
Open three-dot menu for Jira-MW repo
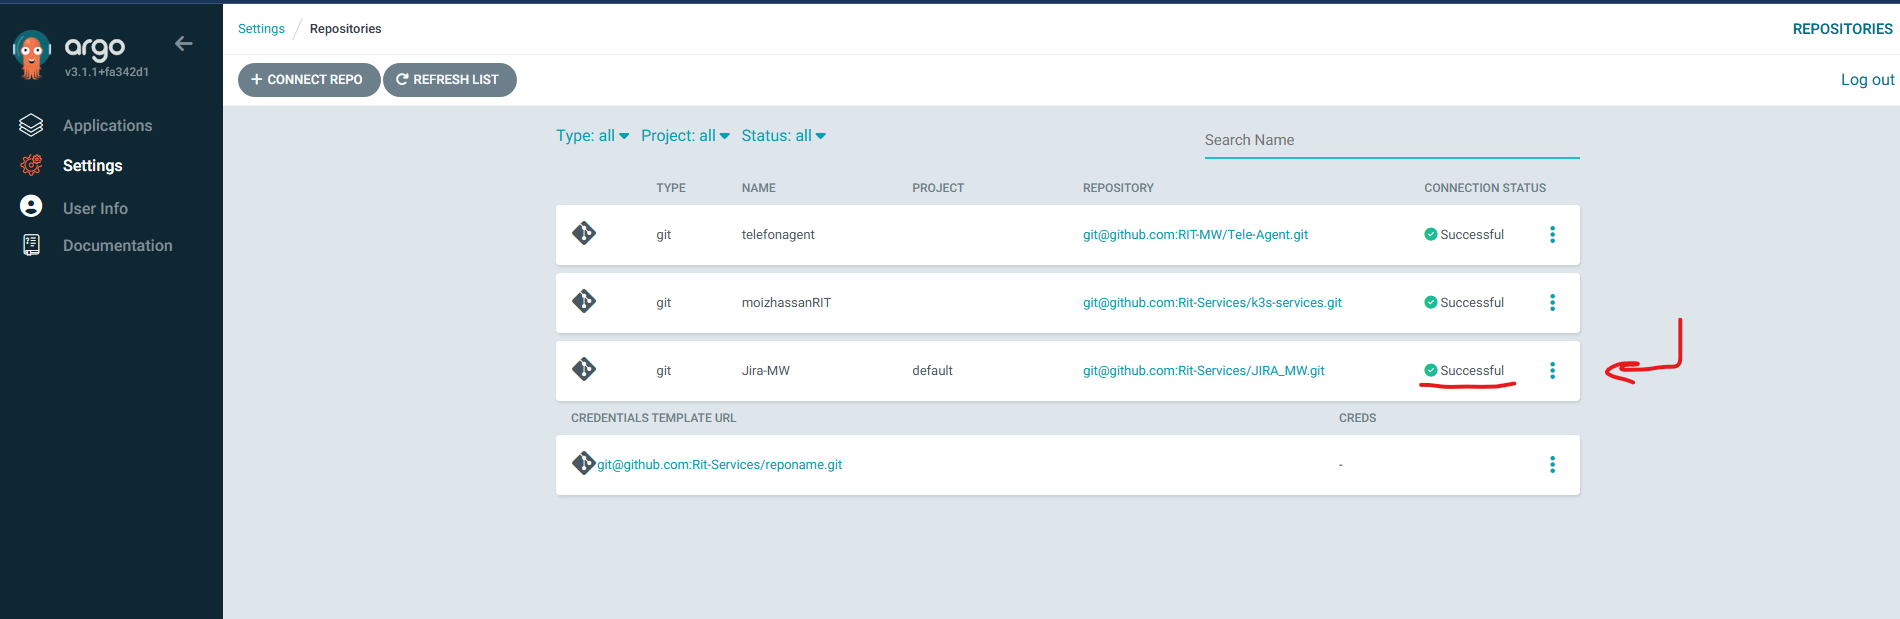click(x=1552, y=370)
